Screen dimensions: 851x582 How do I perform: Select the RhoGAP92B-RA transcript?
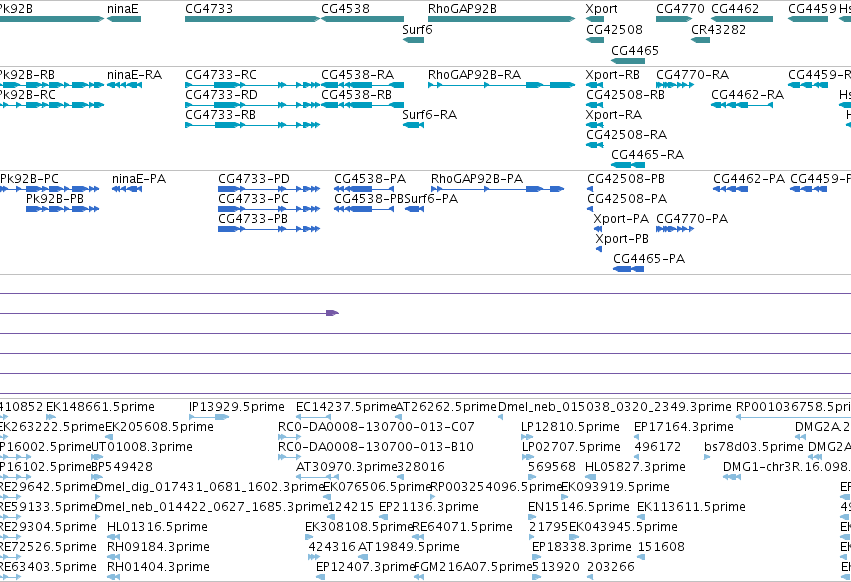click(x=501, y=85)
